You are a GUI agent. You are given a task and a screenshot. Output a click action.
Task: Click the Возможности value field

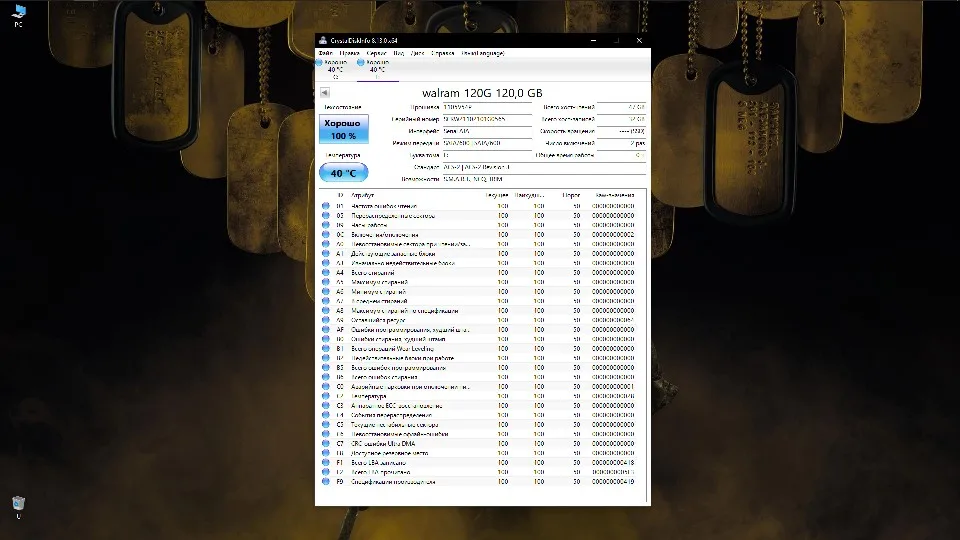[x=544, y=179]
